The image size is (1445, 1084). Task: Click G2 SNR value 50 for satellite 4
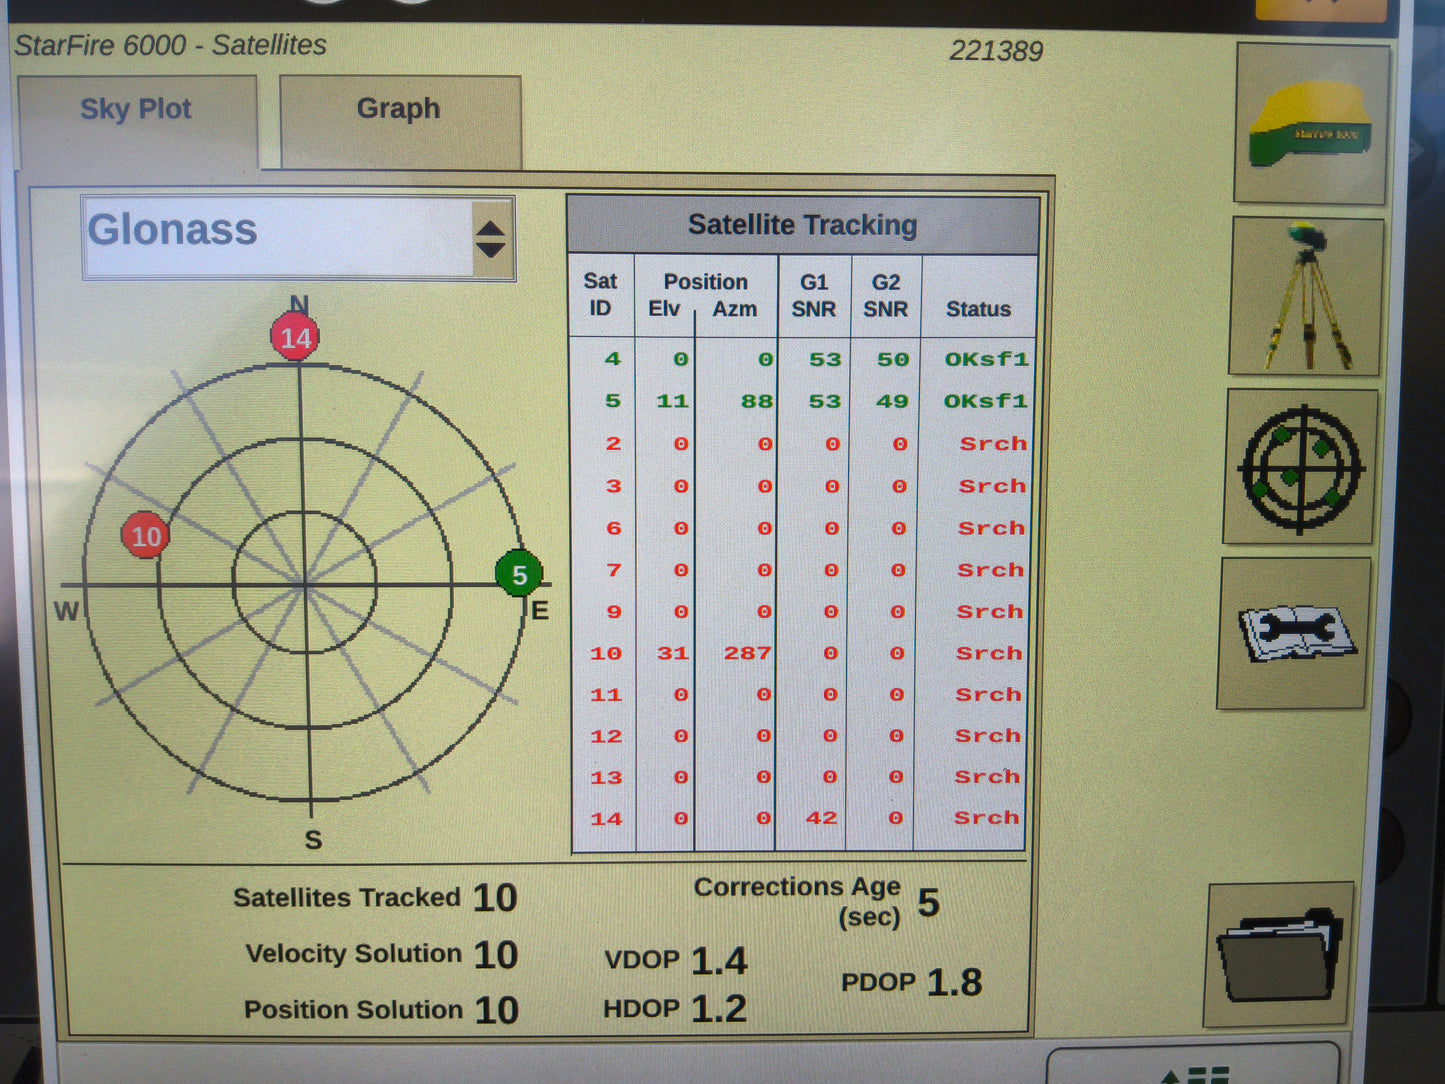(x=893, y=359)
